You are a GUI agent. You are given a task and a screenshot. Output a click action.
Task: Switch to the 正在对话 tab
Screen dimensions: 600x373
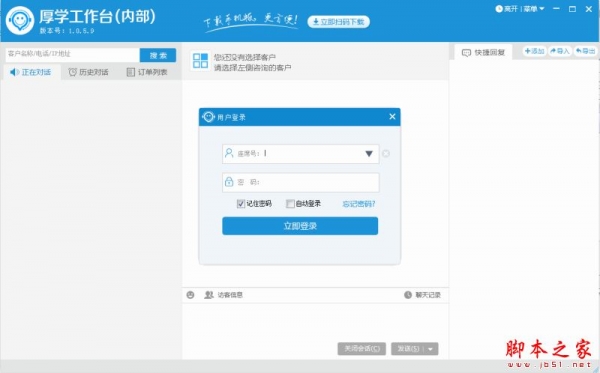(x=31, y=72)
